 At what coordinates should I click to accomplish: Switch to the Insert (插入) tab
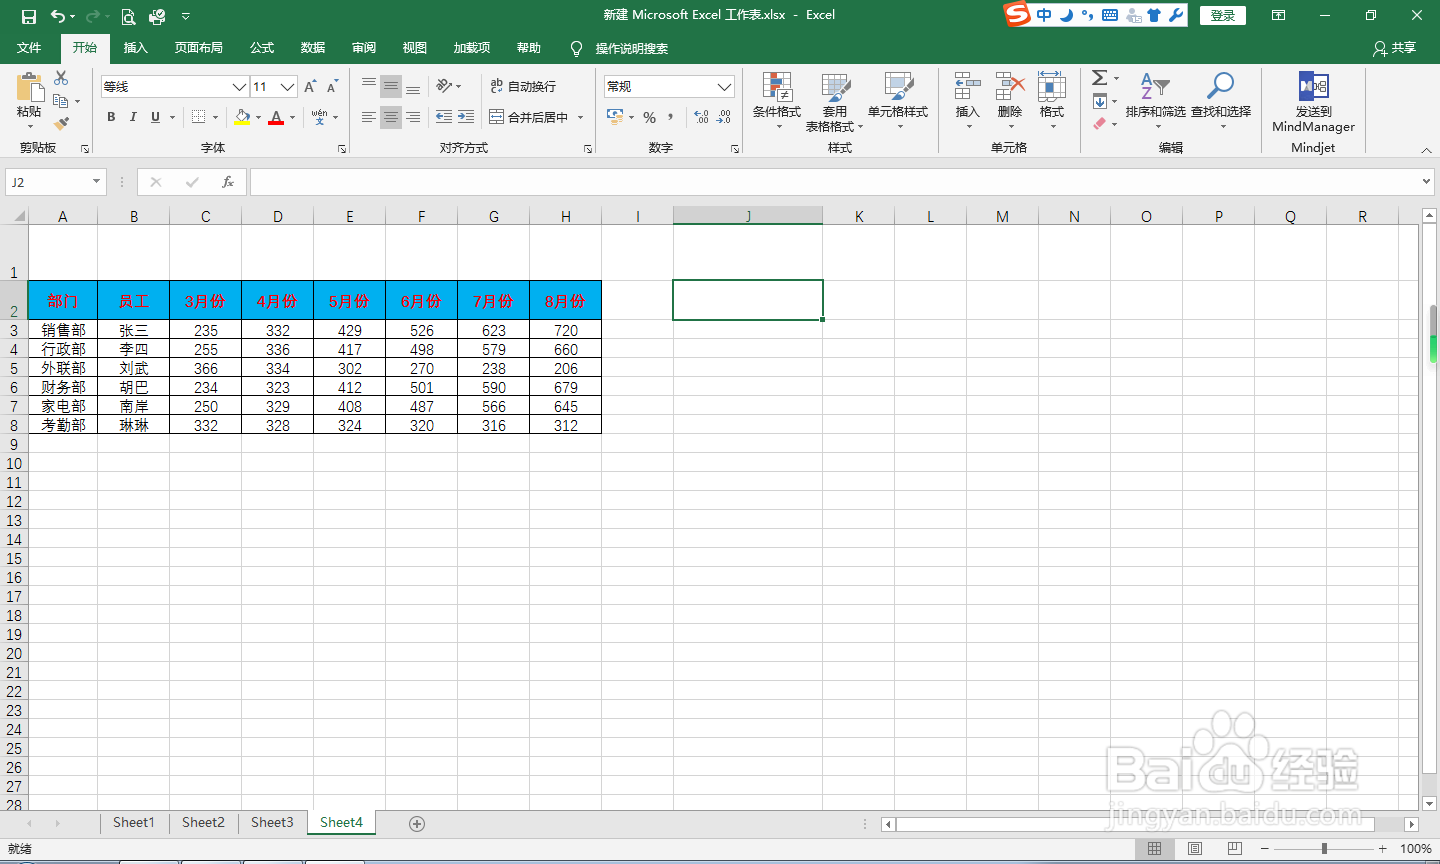click(135, 48)
